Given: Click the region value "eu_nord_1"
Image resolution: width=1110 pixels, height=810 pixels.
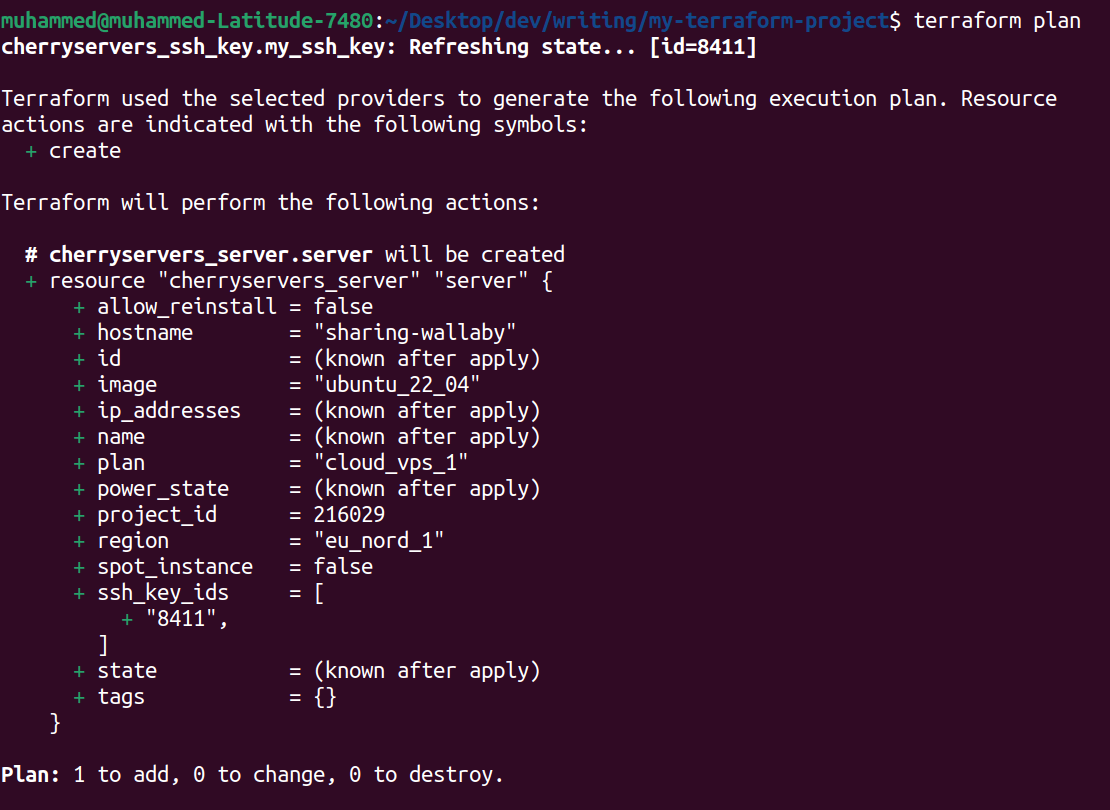Looking at the screenshot, I should click(x=379, y=540).
